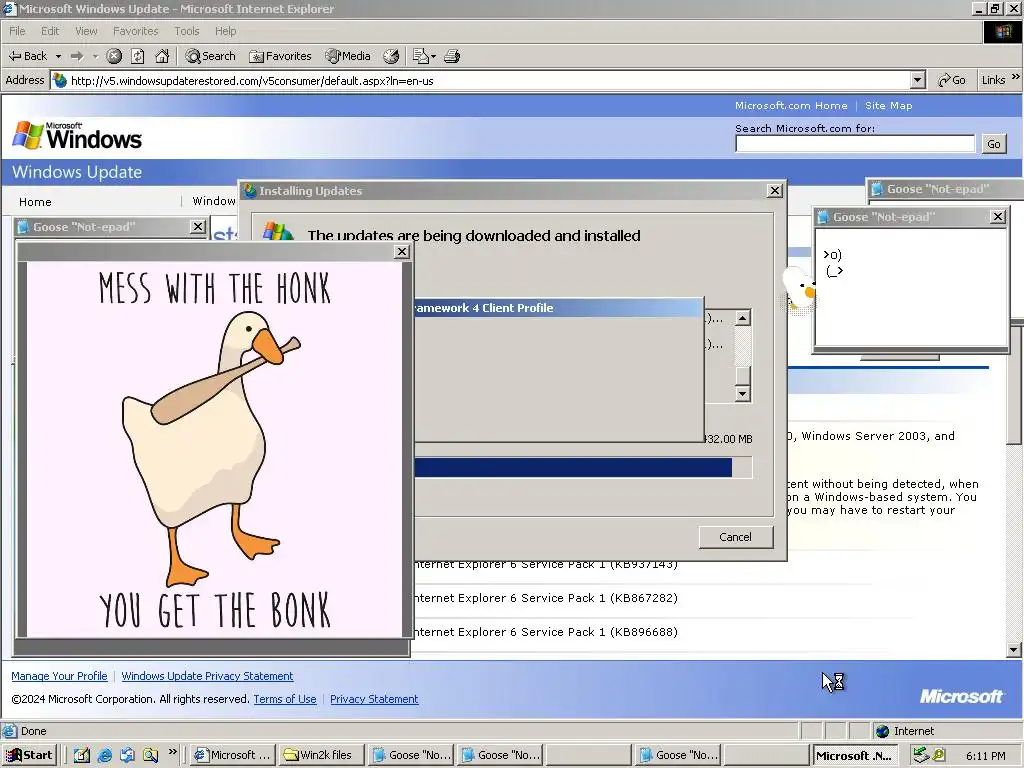
Task: Open the Windows Update Privacy Statement link
Action: pos(207,676)
